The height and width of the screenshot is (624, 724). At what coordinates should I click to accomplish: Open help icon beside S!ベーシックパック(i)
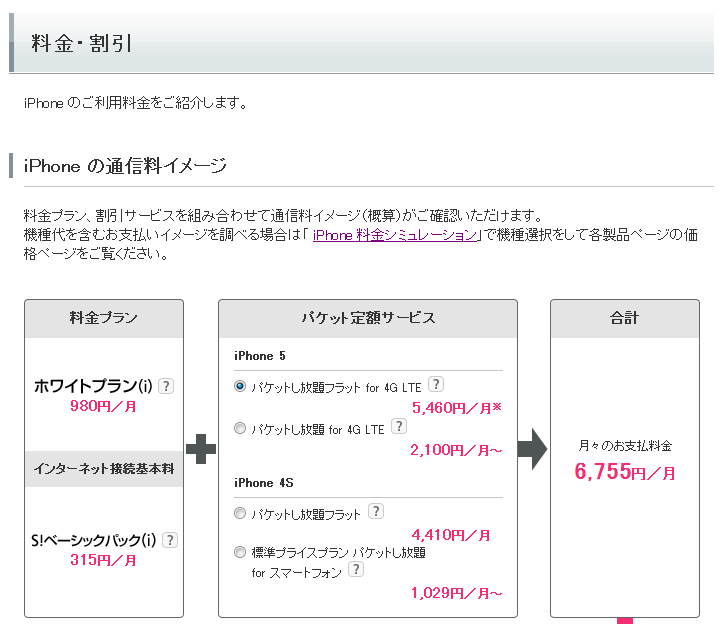tap(170, 540)
